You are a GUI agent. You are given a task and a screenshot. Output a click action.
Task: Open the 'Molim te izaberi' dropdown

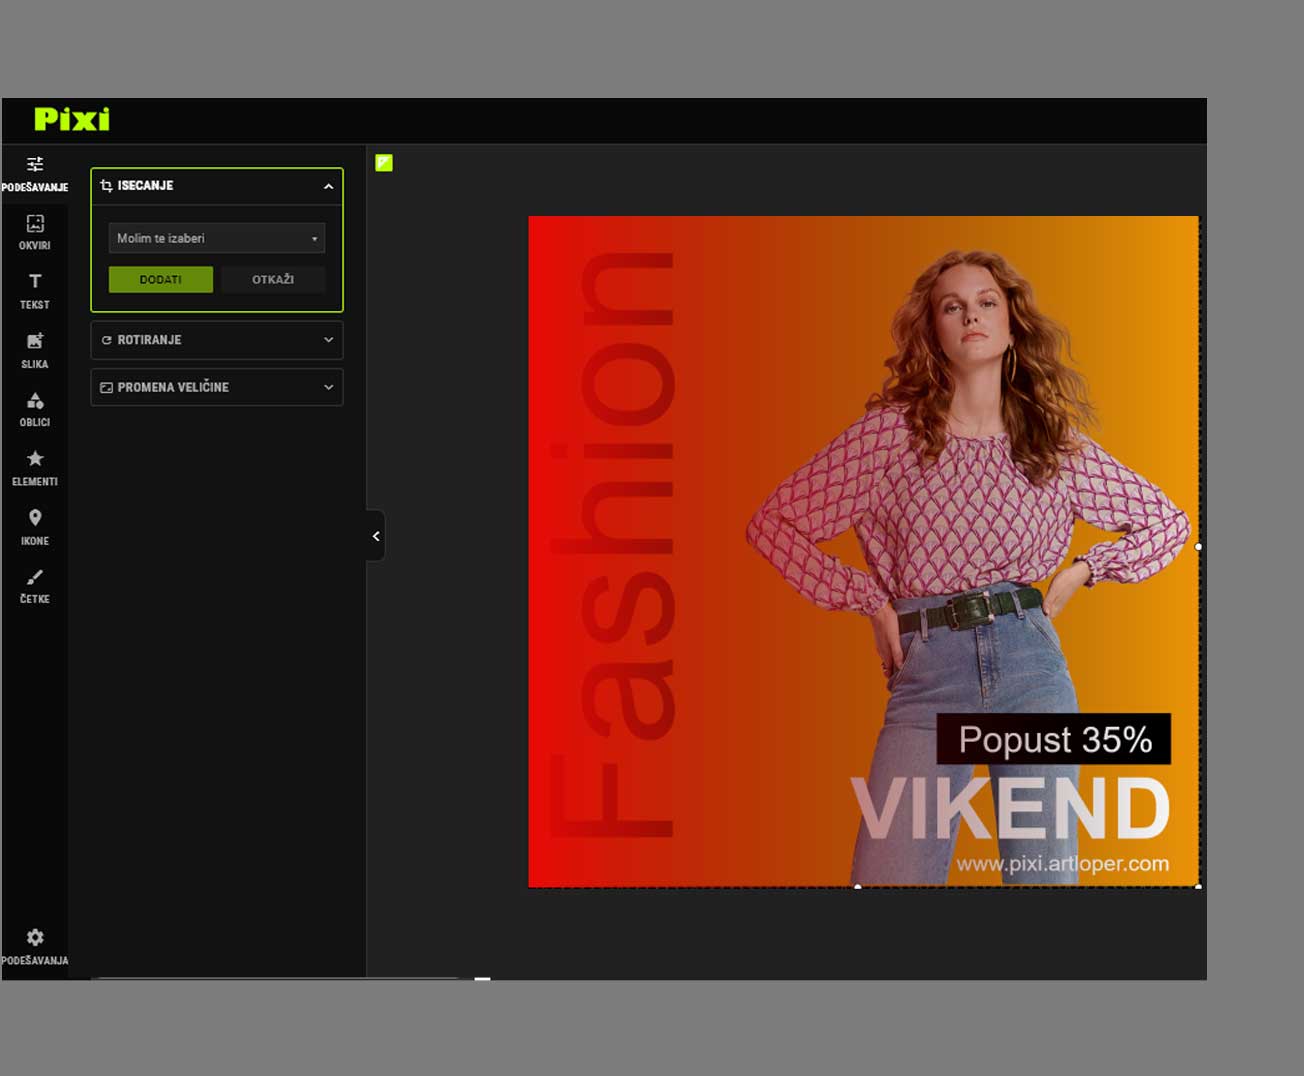tap(217, 238)
